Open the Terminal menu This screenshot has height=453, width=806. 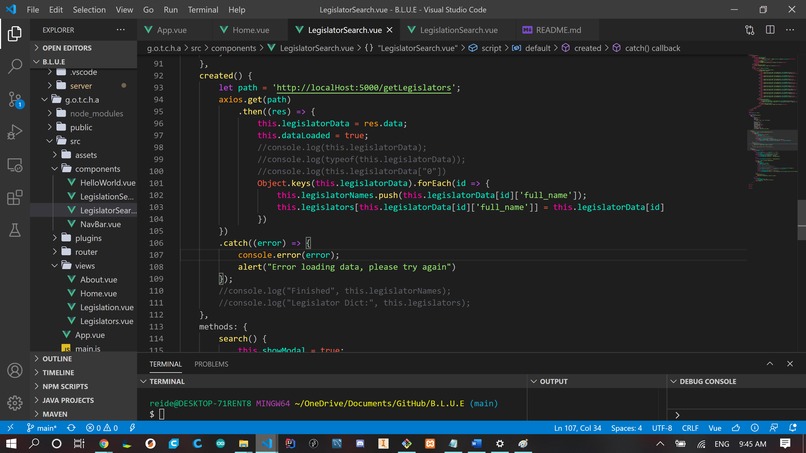(x=203, y=9)
